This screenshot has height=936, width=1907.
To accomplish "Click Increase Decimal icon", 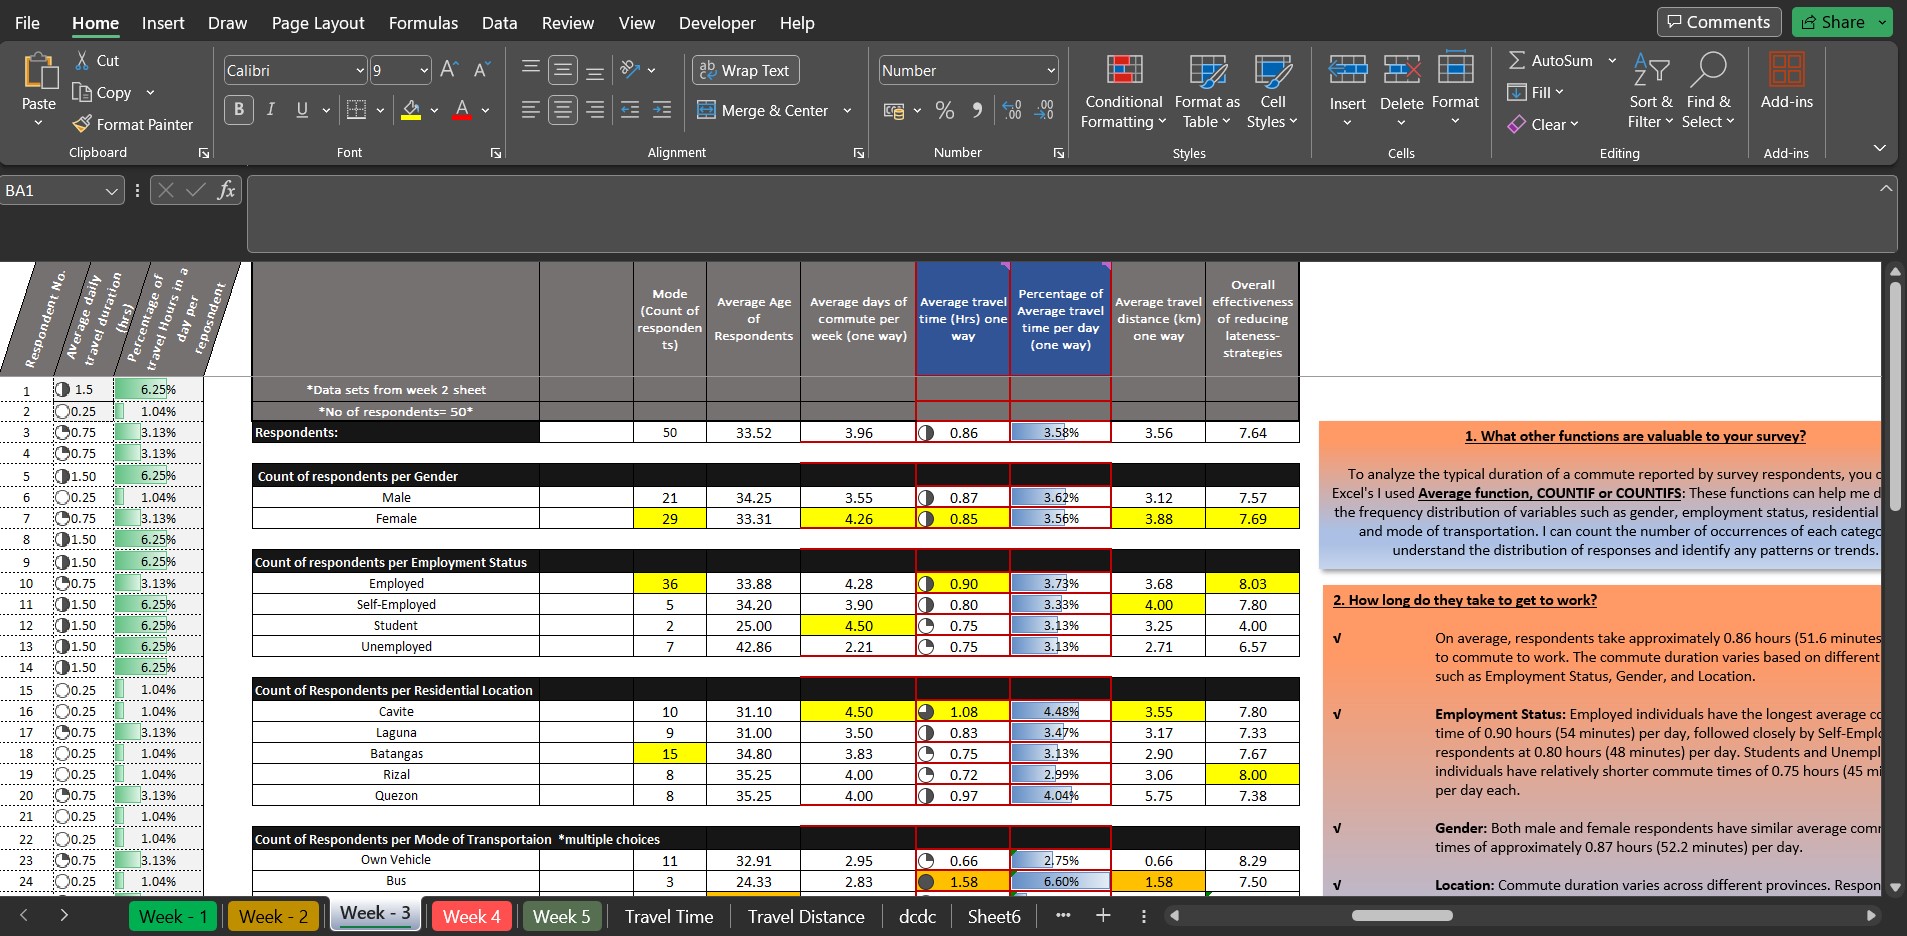I will click(1012, 110).
